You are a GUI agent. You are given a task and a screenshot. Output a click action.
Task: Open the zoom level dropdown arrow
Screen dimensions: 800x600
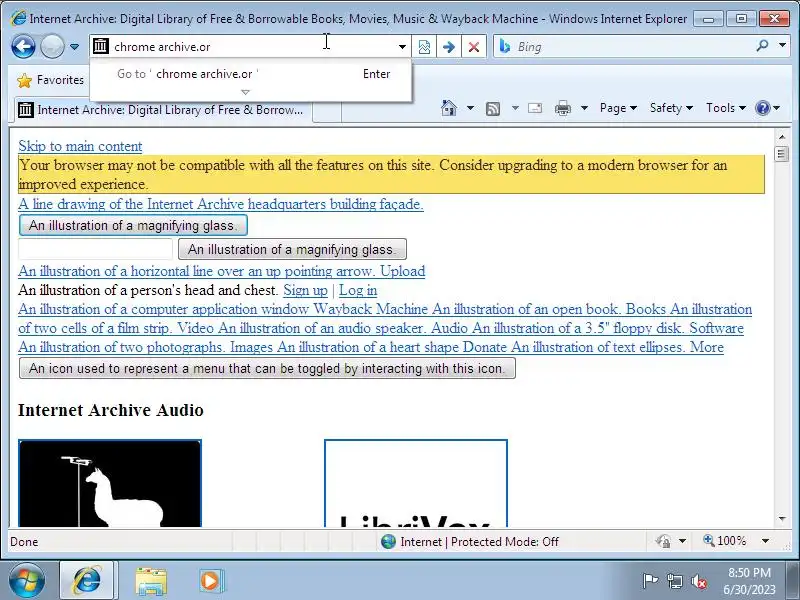point(765,541)
